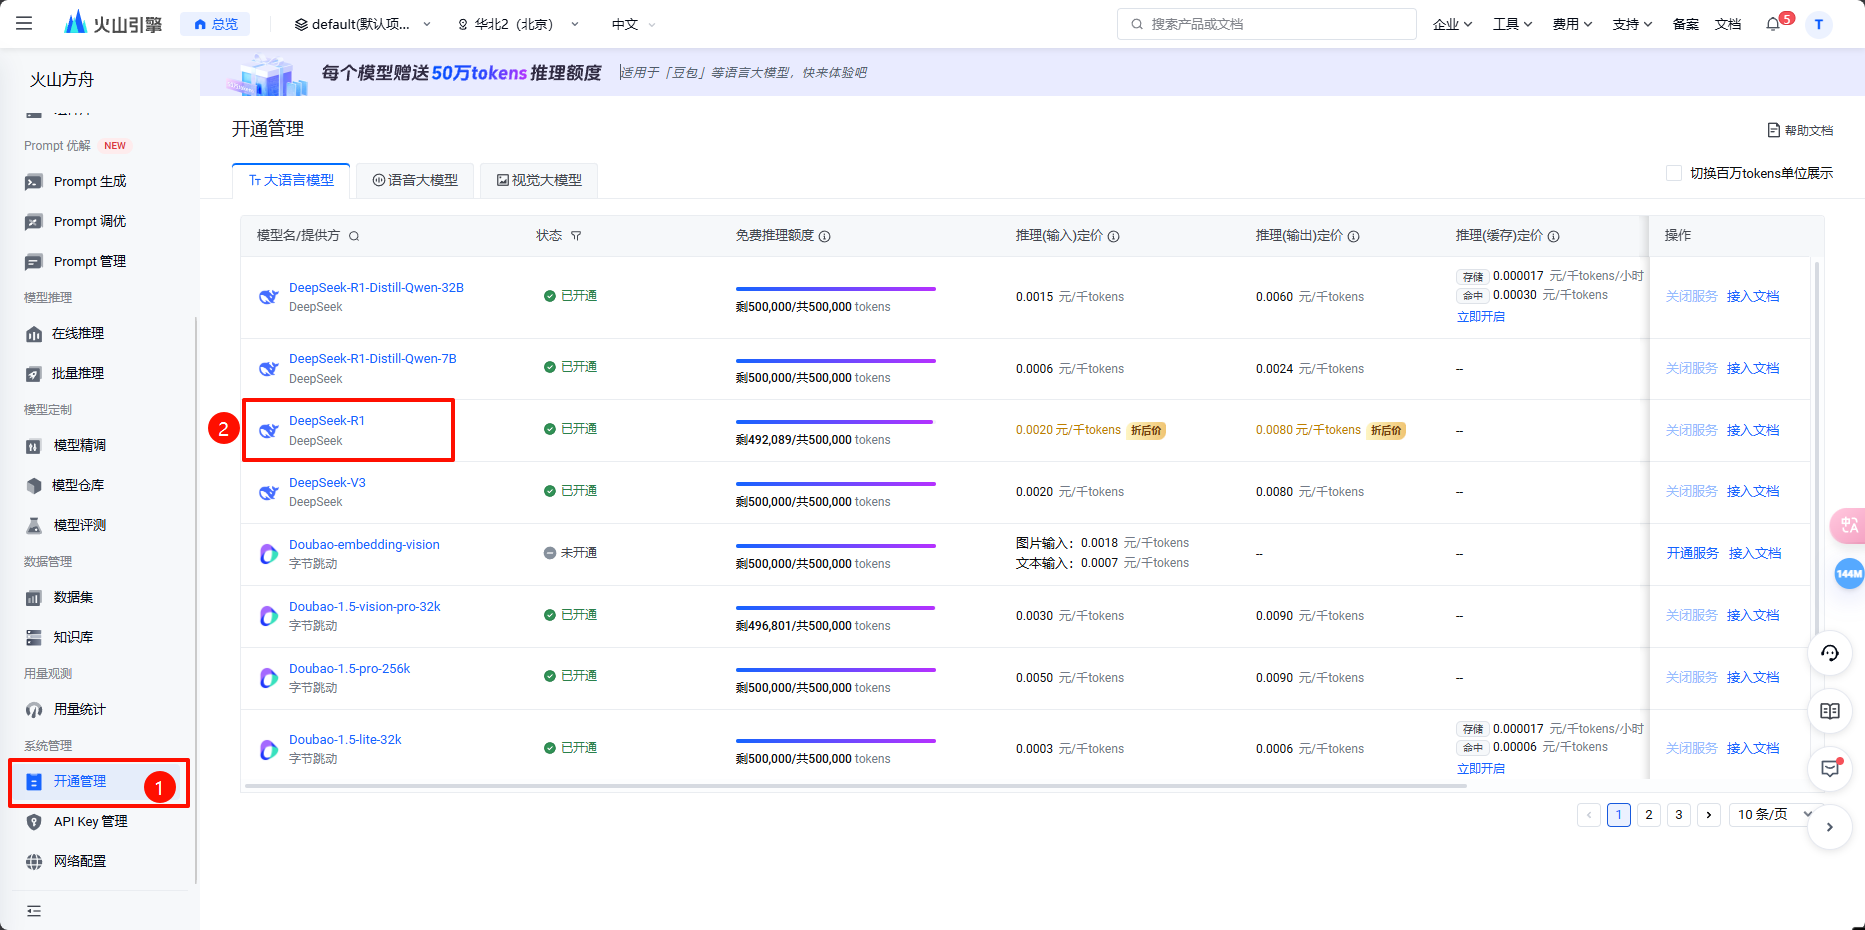The width and height of the screenshot is (1865, 930).
Task: Open the customer service headset icon
Action: [x=1830, y=653]
